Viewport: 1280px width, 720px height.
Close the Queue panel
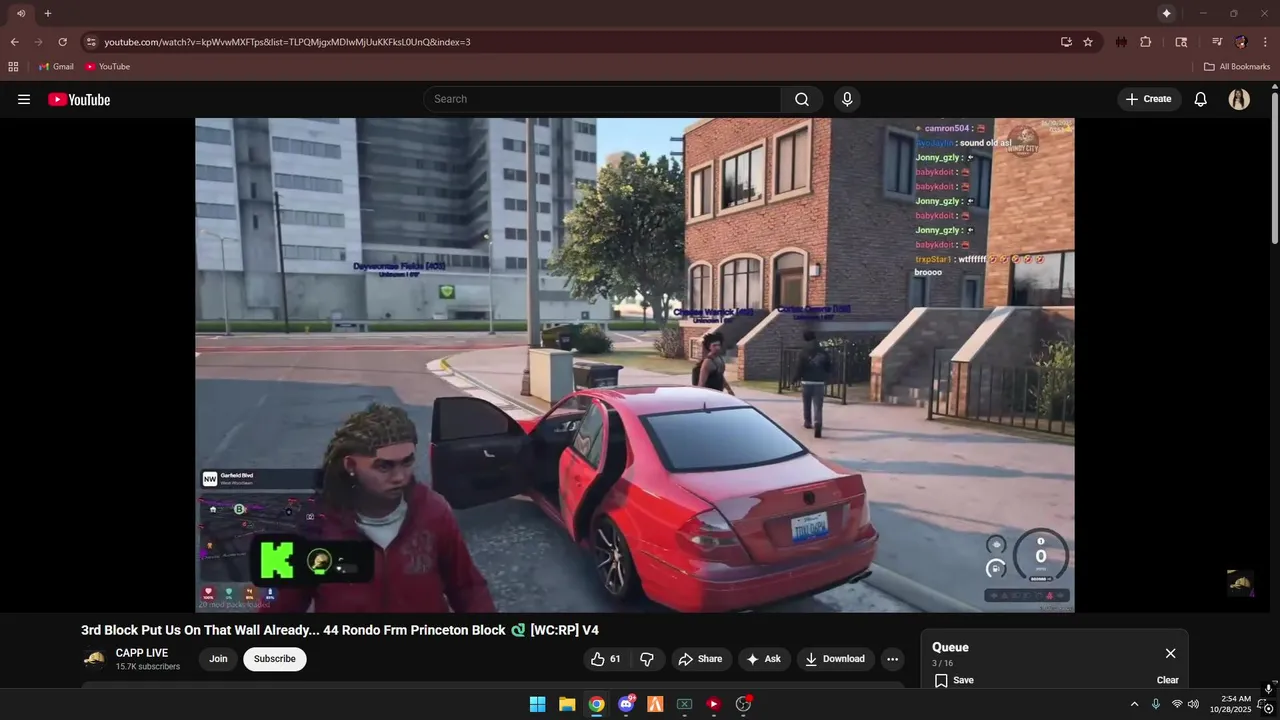(x=1170, y=653)
